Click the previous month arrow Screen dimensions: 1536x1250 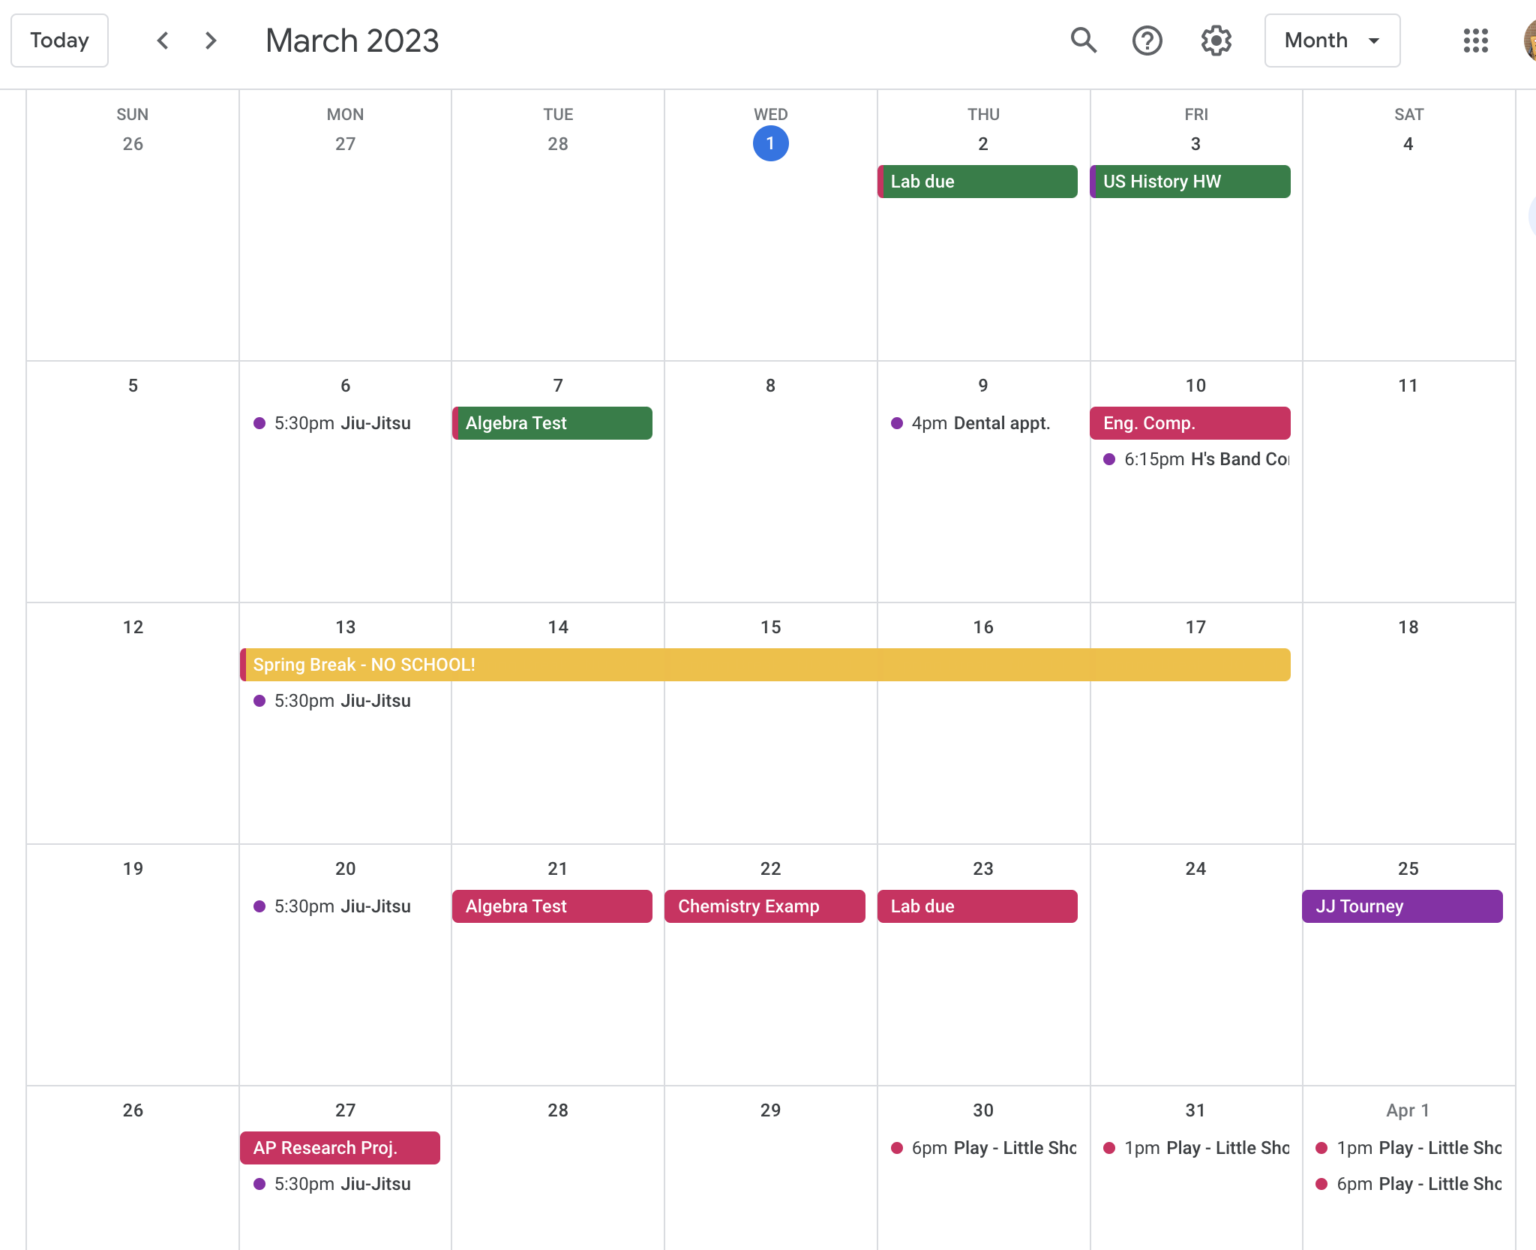162,40
